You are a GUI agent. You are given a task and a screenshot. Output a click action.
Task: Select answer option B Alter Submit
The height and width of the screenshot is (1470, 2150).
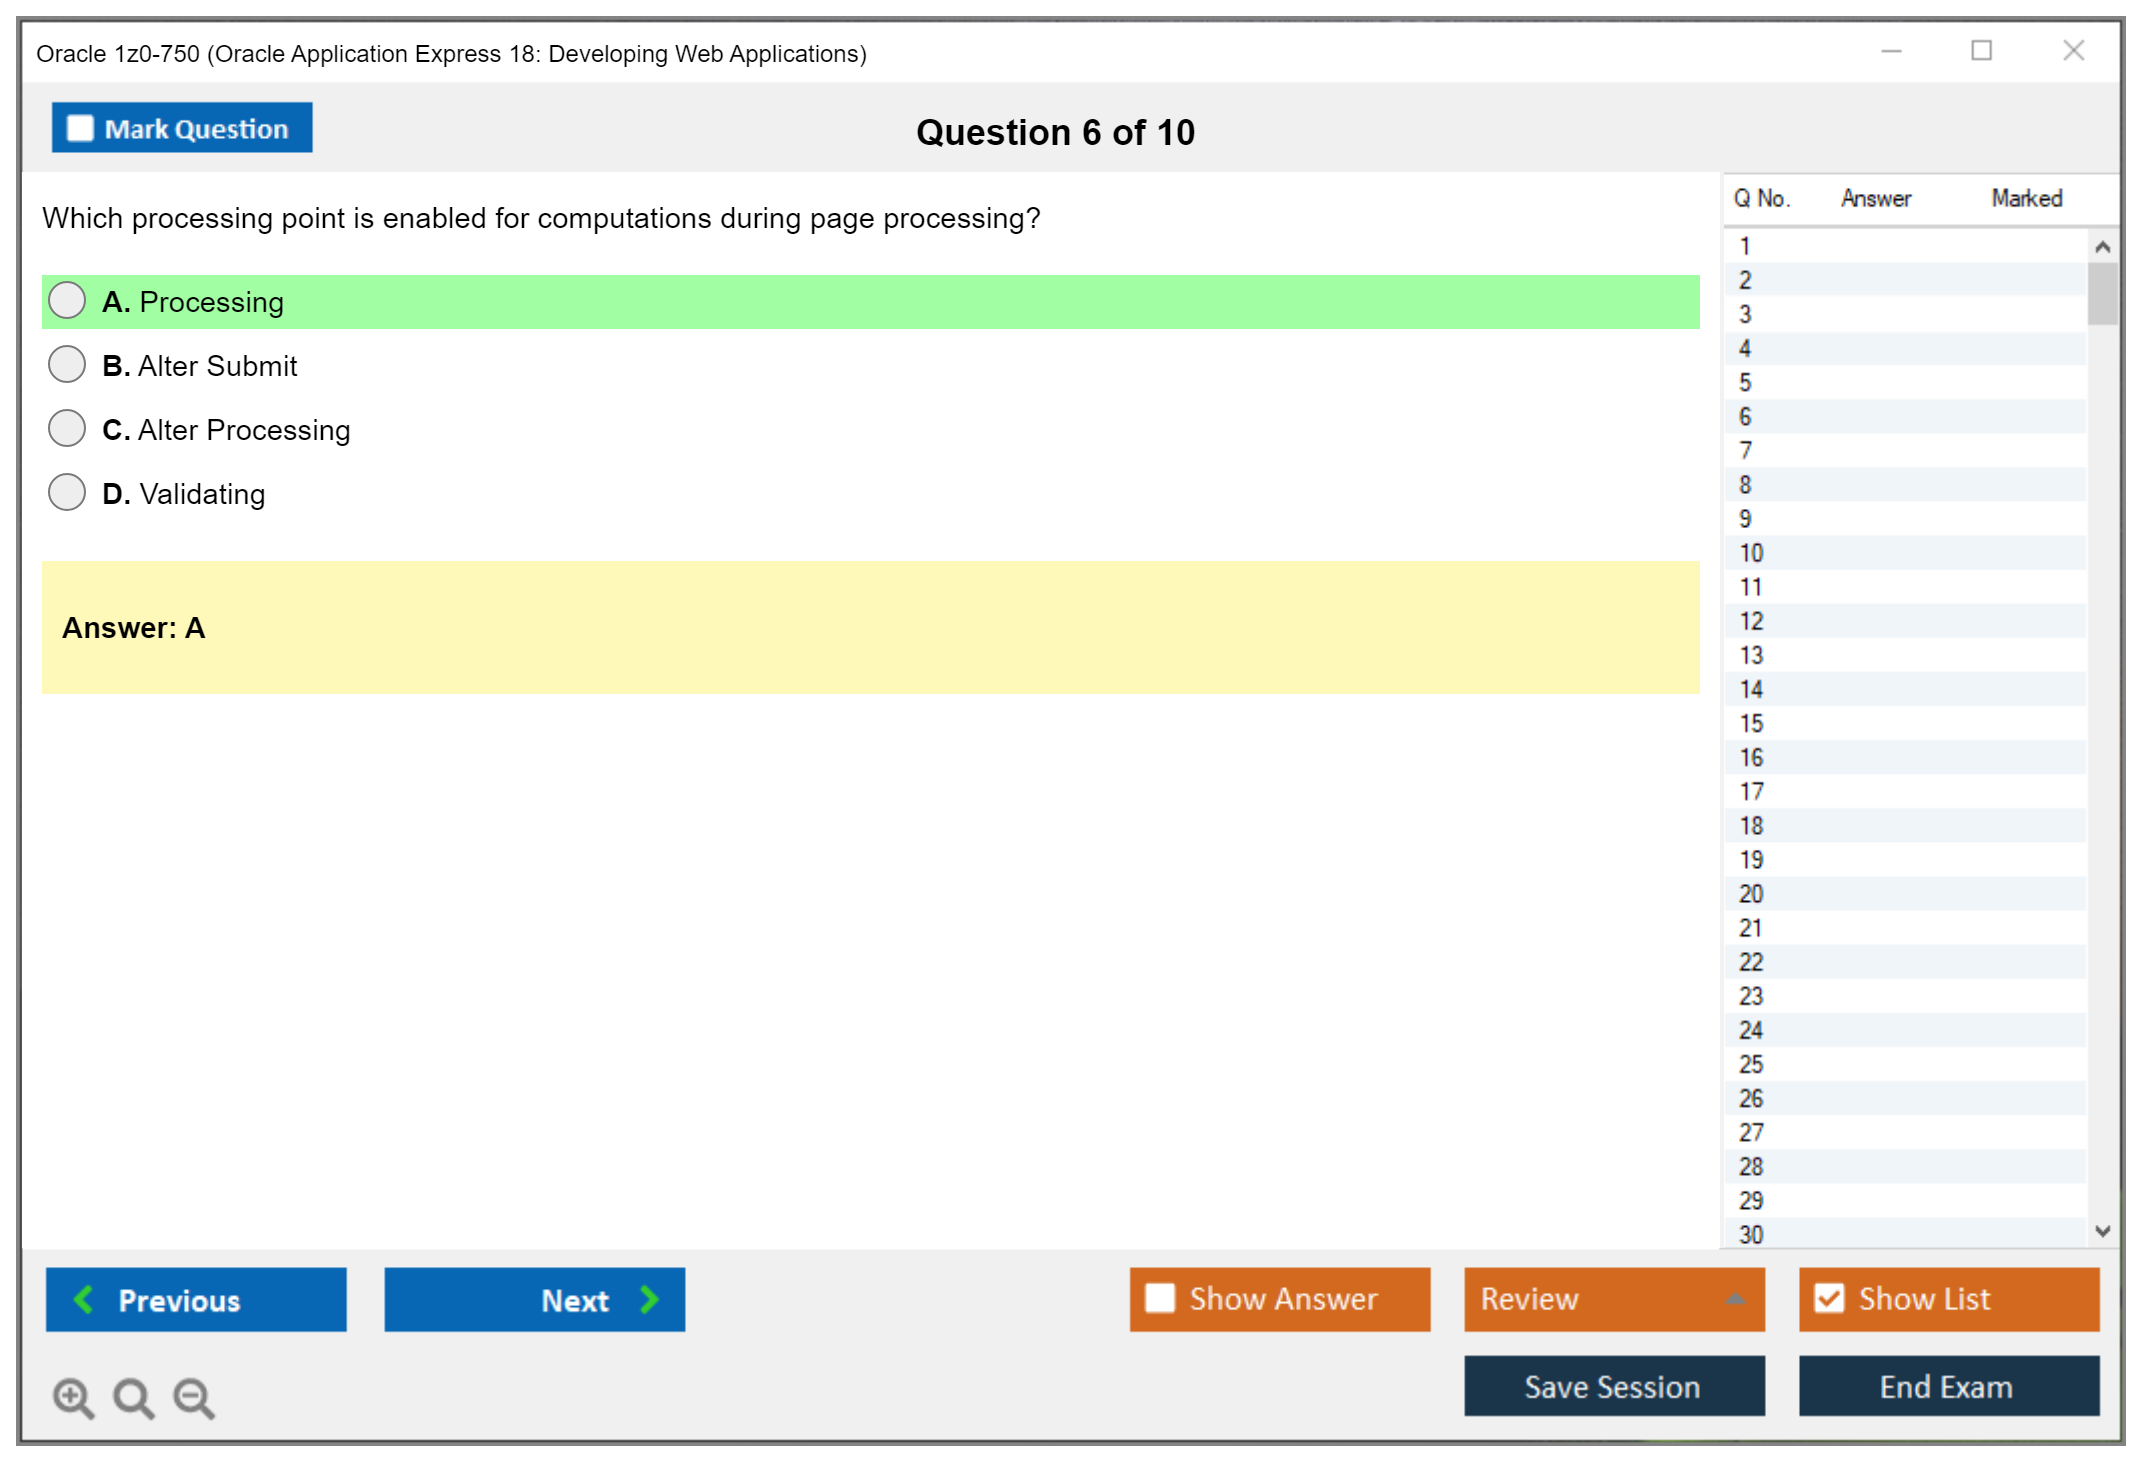click(66, 364)
